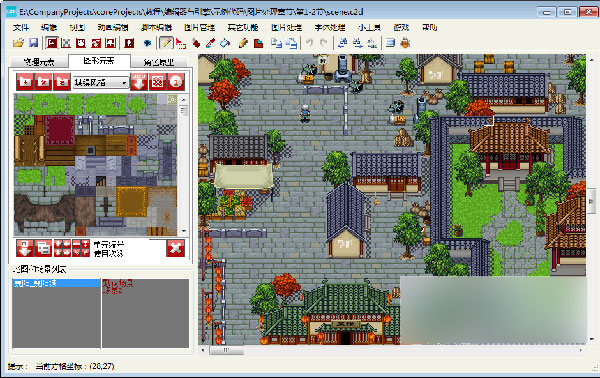Click the undo arrow in toolbar
The height and width of the screenshot is (378, 600).
[310, 43]
